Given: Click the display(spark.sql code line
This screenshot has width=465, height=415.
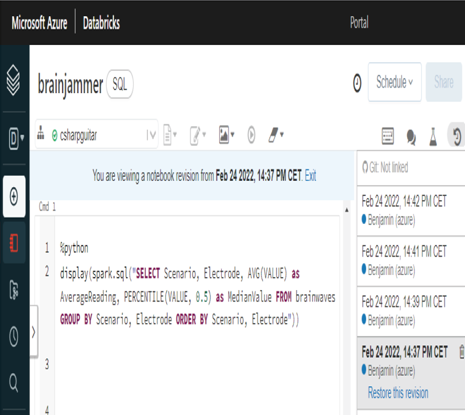Looking at the screenshot, I should (180, 273).
